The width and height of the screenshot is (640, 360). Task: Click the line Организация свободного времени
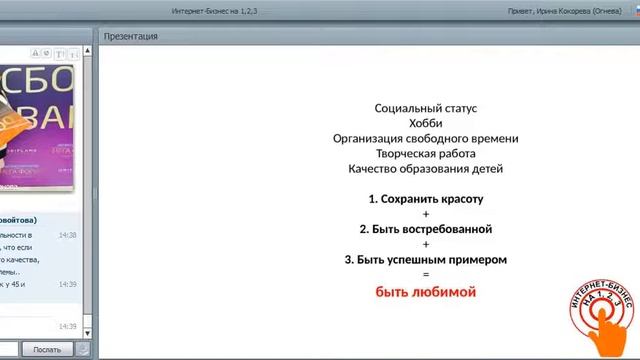click(x=426, y=138)
